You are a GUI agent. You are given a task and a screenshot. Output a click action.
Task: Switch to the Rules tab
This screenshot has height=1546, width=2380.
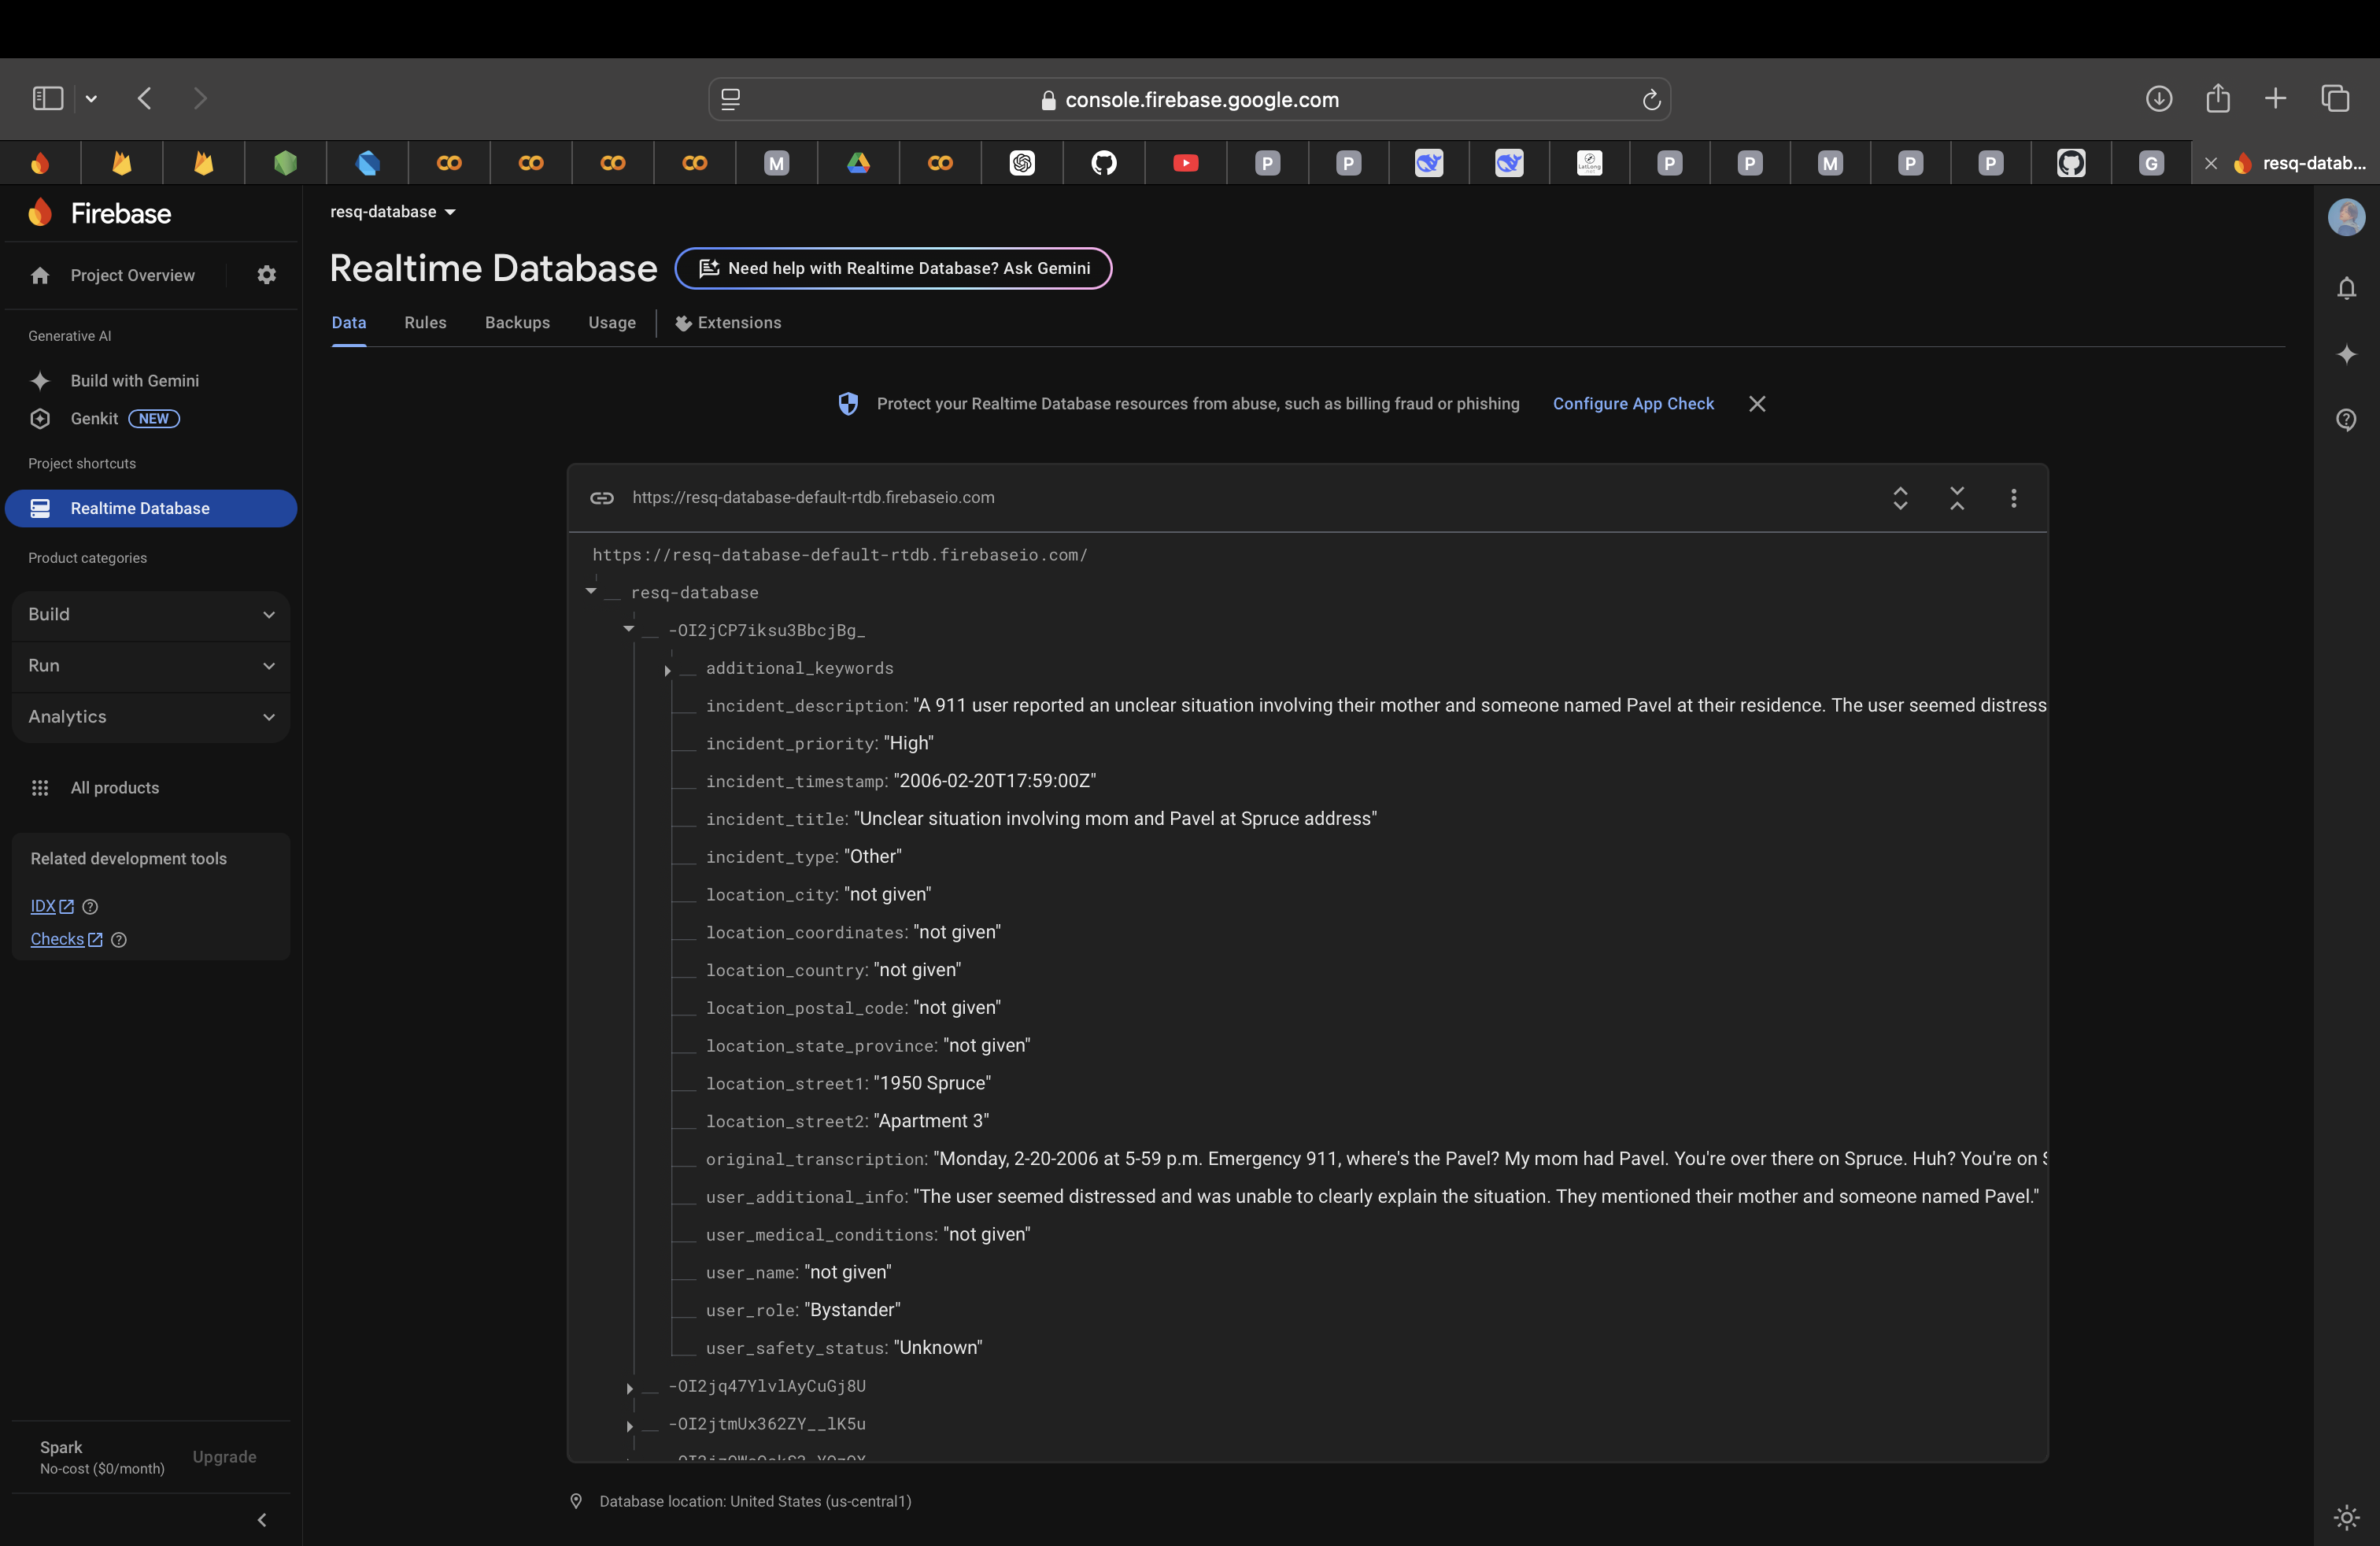coord(424,322)
